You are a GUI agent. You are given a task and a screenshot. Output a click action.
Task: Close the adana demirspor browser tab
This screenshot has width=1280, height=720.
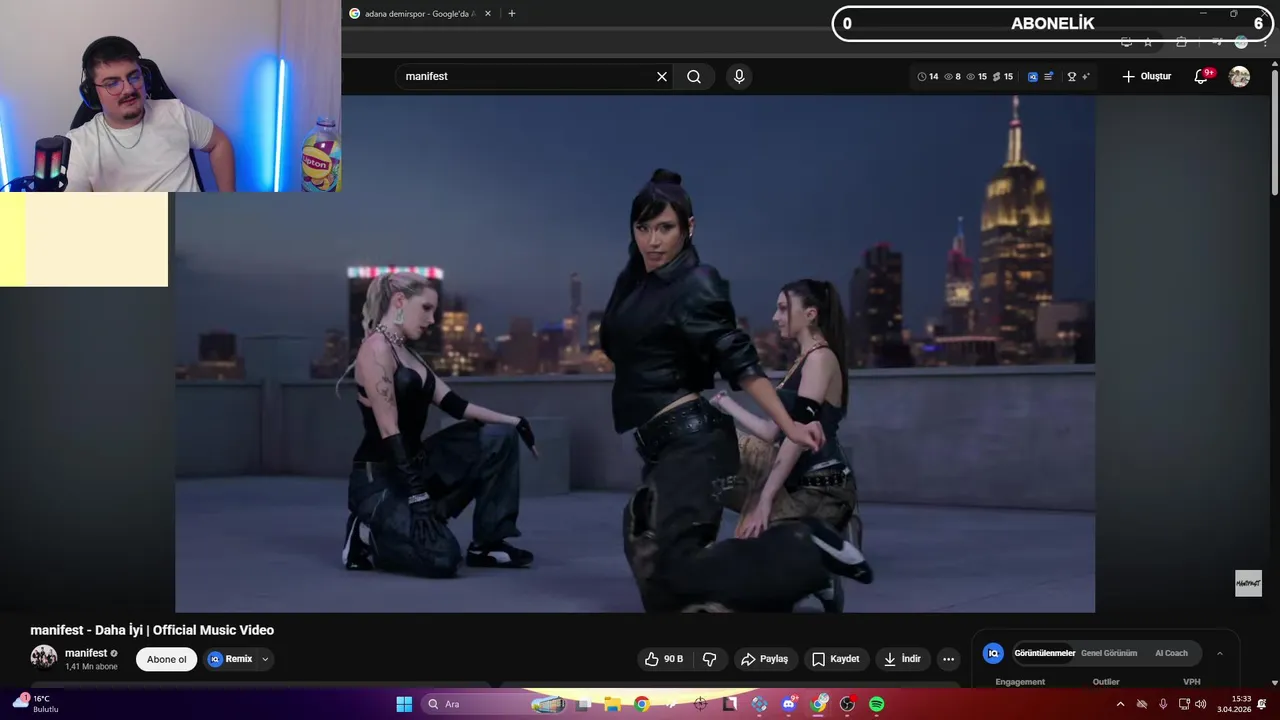click(x=488, y=14)
